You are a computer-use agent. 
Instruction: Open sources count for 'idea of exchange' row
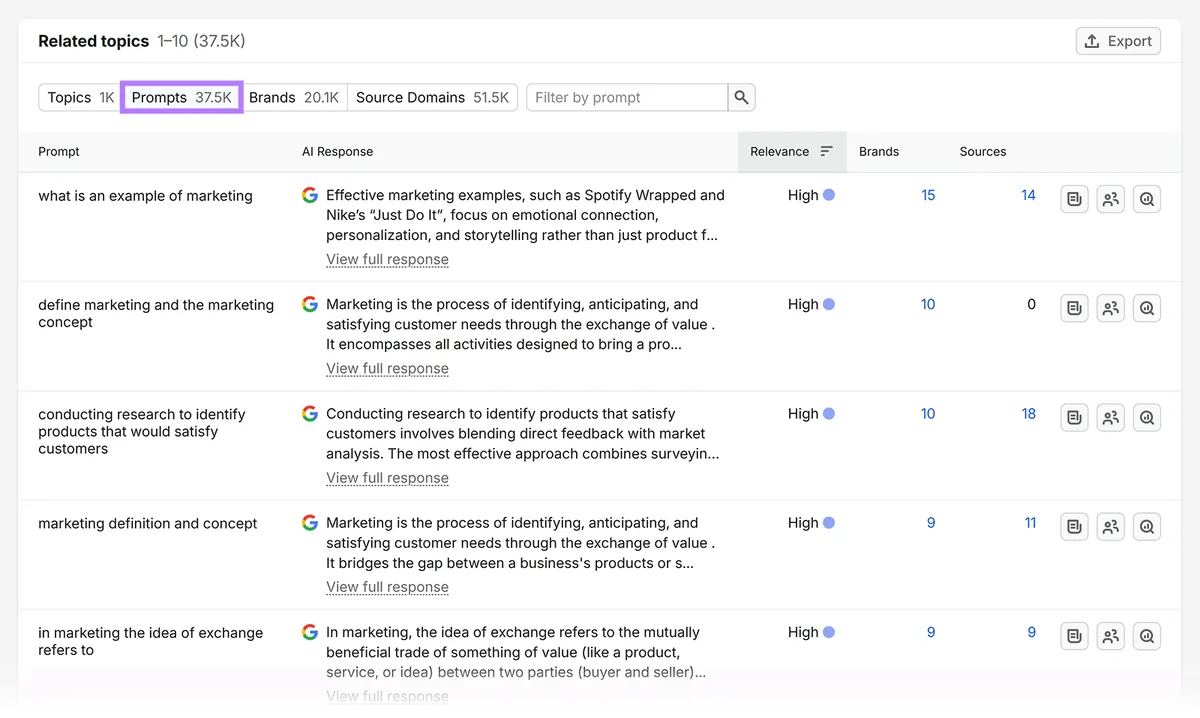pyautogui.click(x=1032, y=632)
